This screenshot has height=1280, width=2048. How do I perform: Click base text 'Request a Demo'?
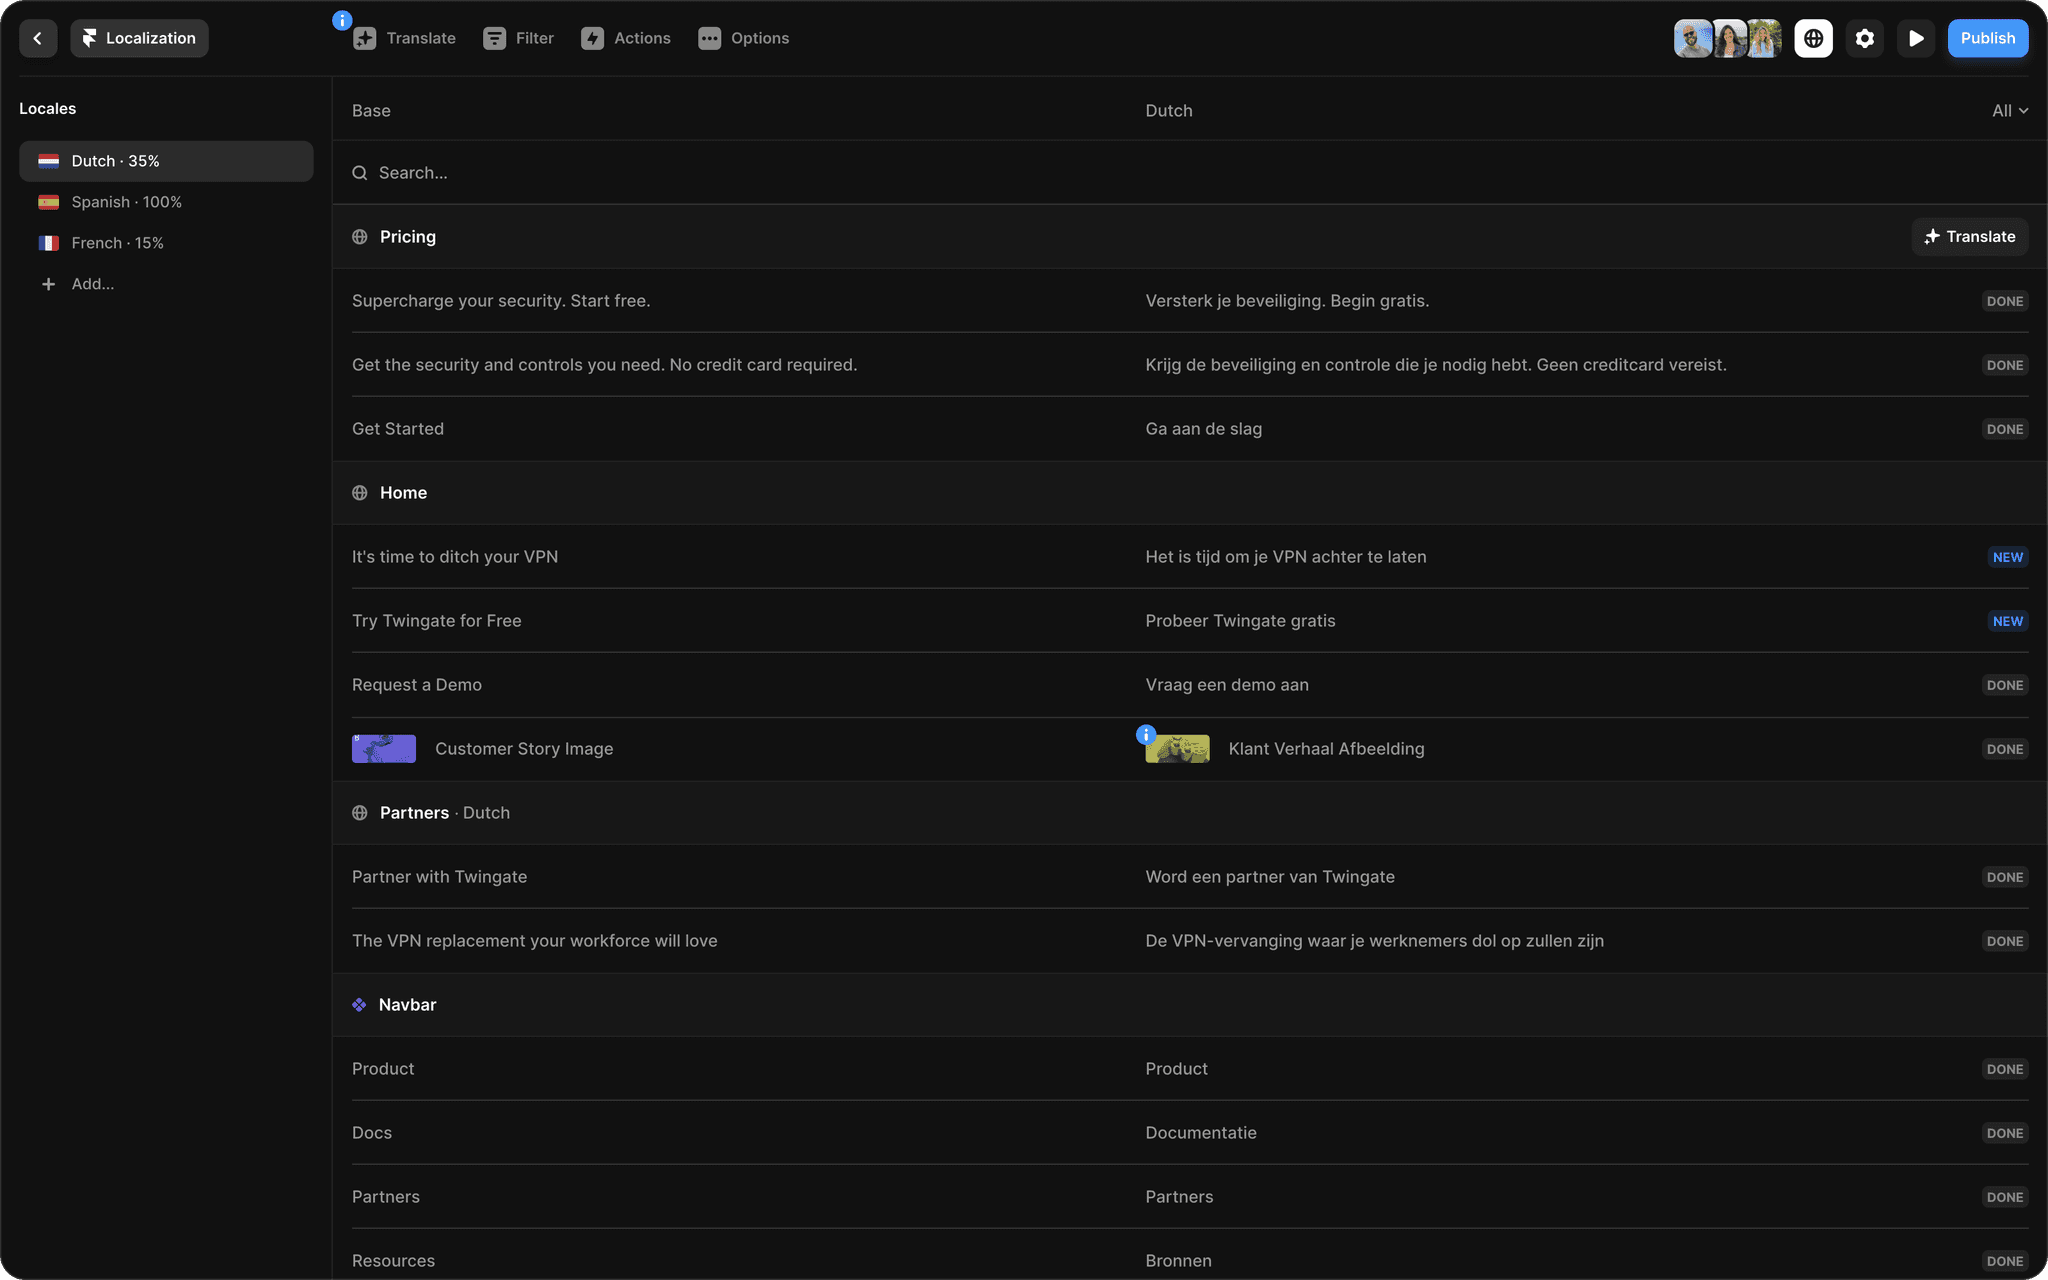(x=417, y=685)
